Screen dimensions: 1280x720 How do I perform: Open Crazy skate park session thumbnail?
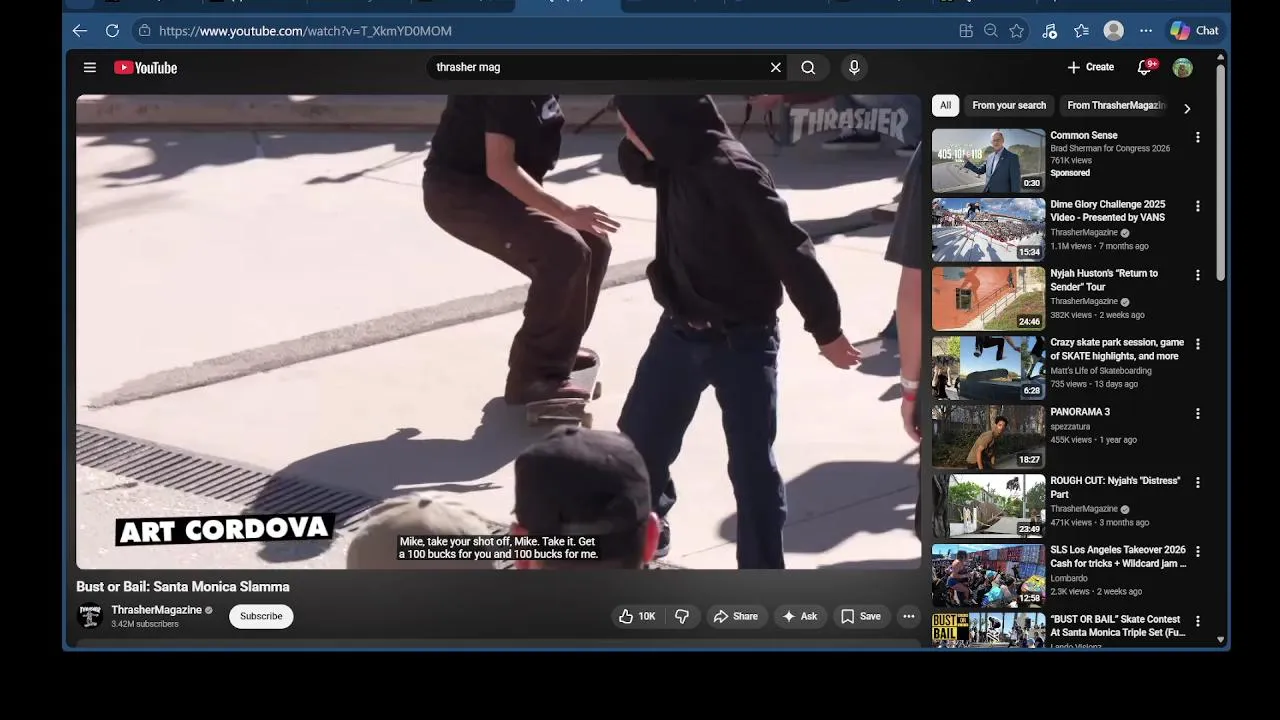988,367
